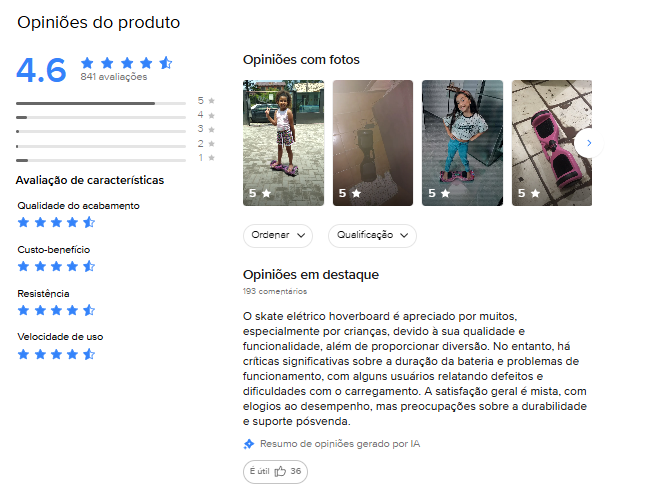Open the Qualificação filter dropdown
The height and width of the screenshot is (494, 655).
tap(372, 236)
